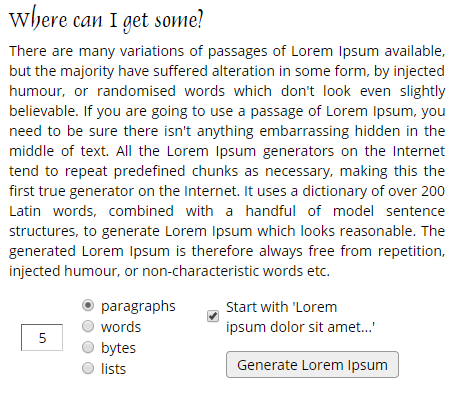Click 'non-characteristic' in the last line
The height and width of the screenshot is (395, 458).
[x=200, y=271]
